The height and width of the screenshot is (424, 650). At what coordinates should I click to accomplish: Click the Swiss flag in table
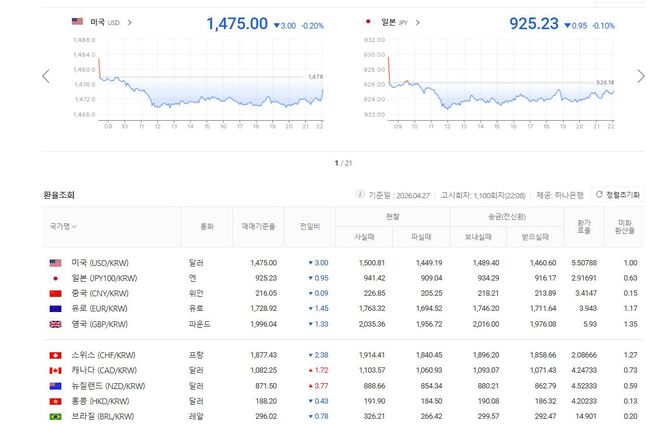[x=56, y=356]
